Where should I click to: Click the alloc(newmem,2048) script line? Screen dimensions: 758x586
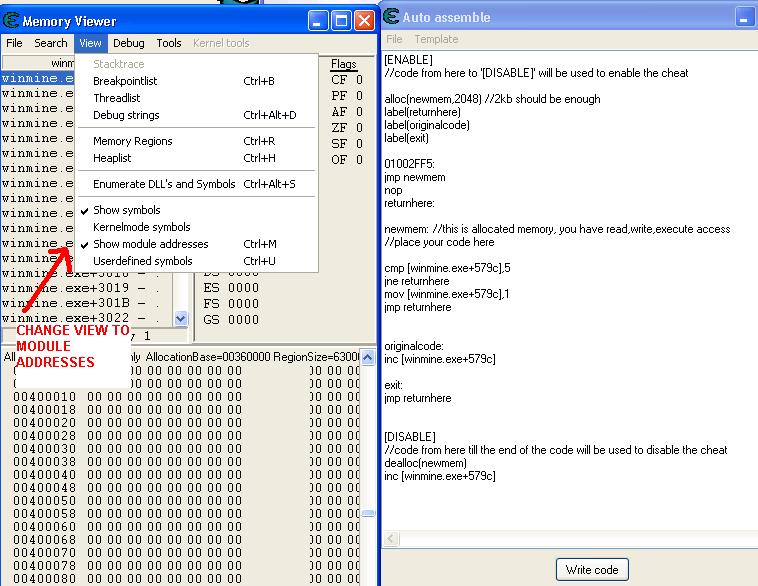(492, 99)
